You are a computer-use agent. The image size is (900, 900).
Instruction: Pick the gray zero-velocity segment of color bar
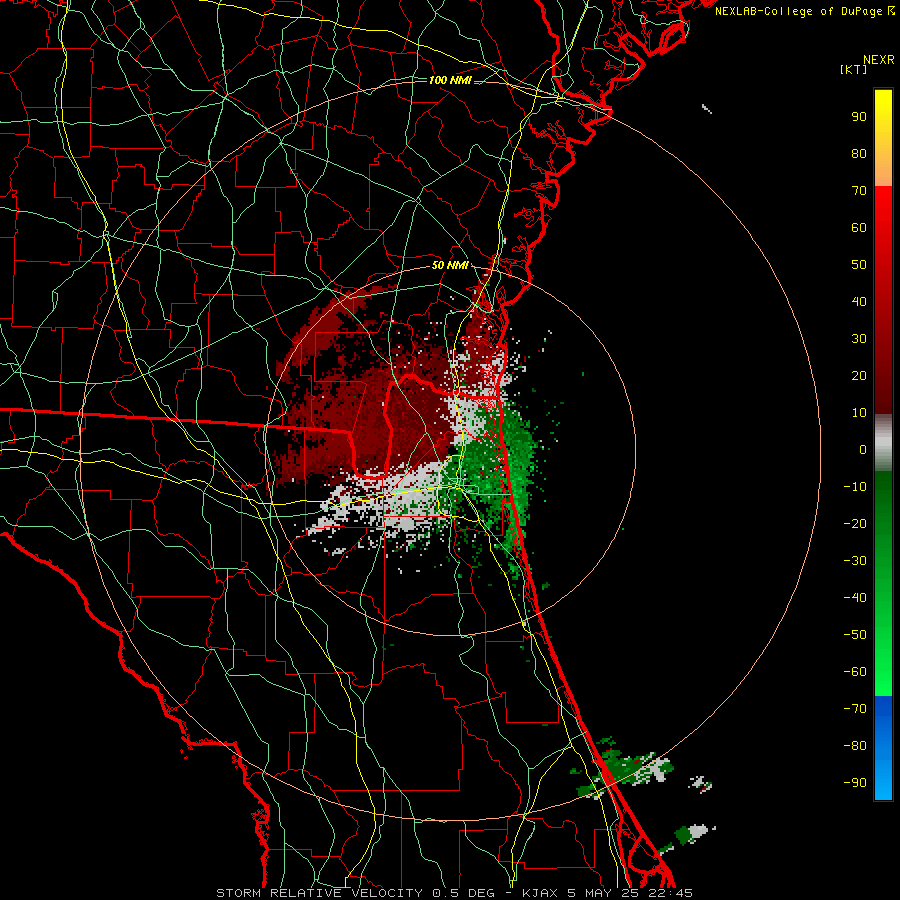[883, 443]
